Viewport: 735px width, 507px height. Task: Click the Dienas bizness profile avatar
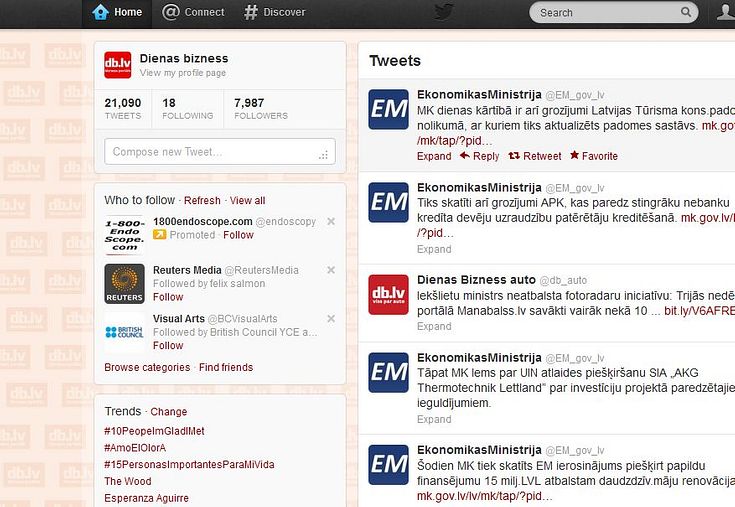click(x=118, y=65)
